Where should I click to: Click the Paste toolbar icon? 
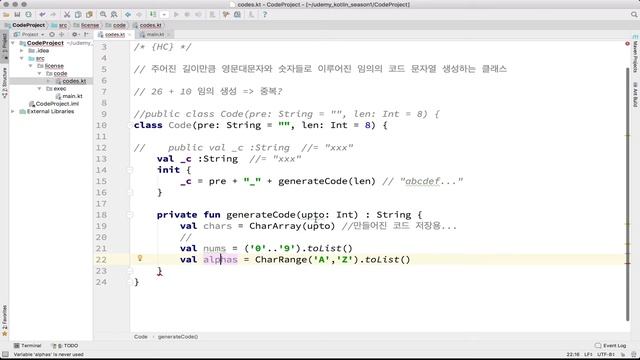89,15
